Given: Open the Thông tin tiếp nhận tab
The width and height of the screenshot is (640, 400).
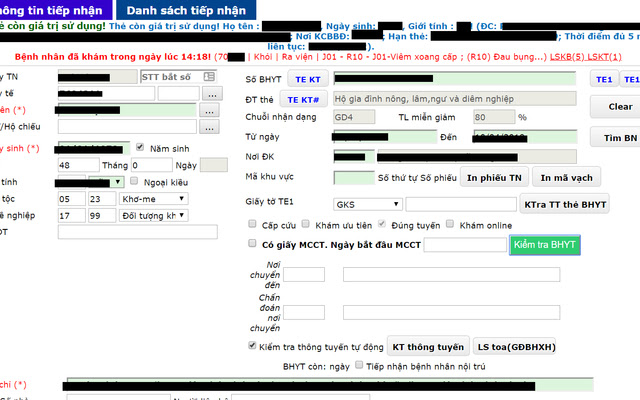Looking at the screenshot, I should pos(55,10).
